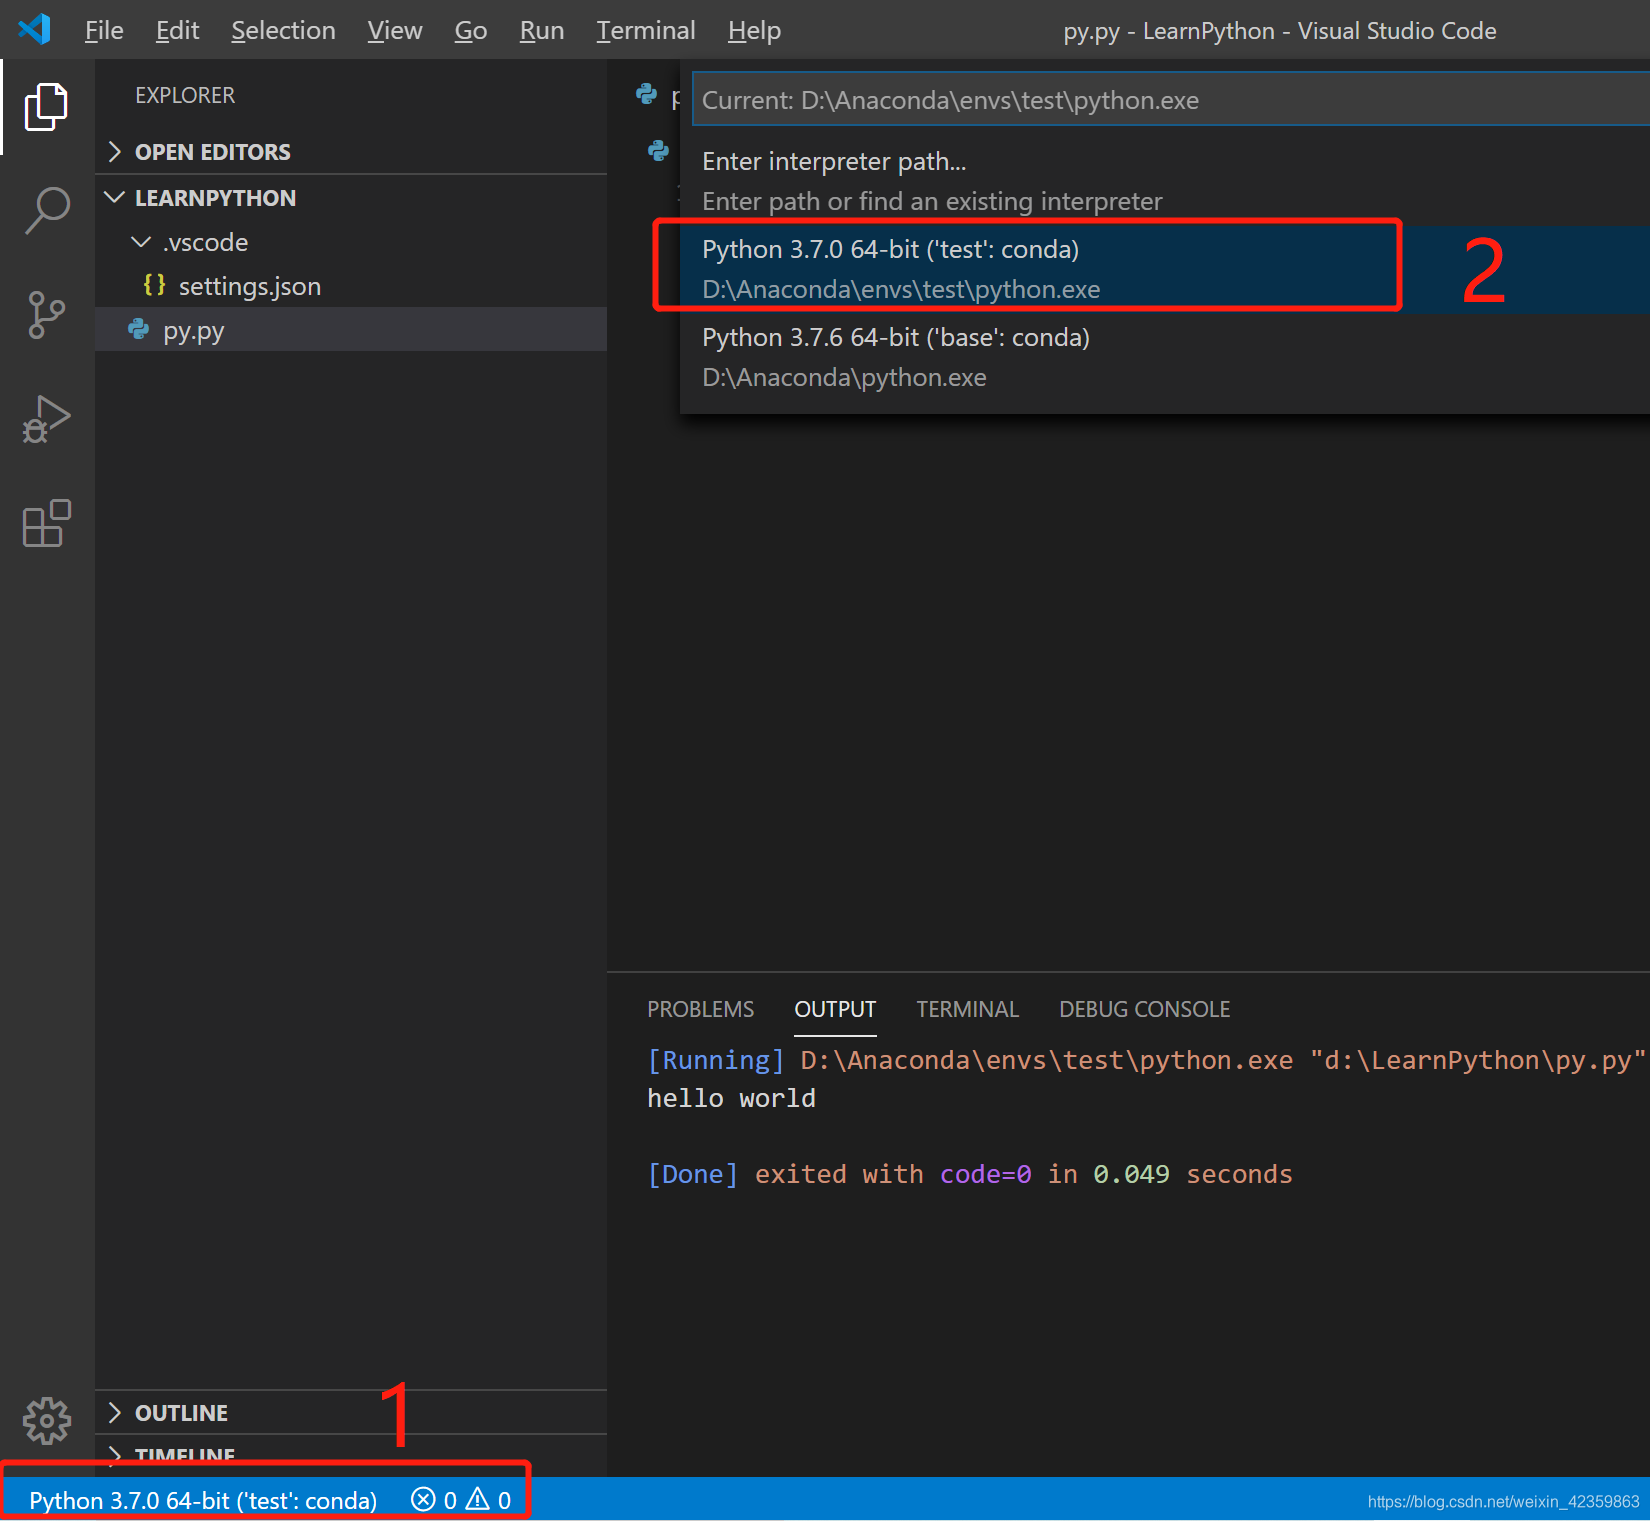
Task: Open the Help menu
Action: [x=754, y=30]
